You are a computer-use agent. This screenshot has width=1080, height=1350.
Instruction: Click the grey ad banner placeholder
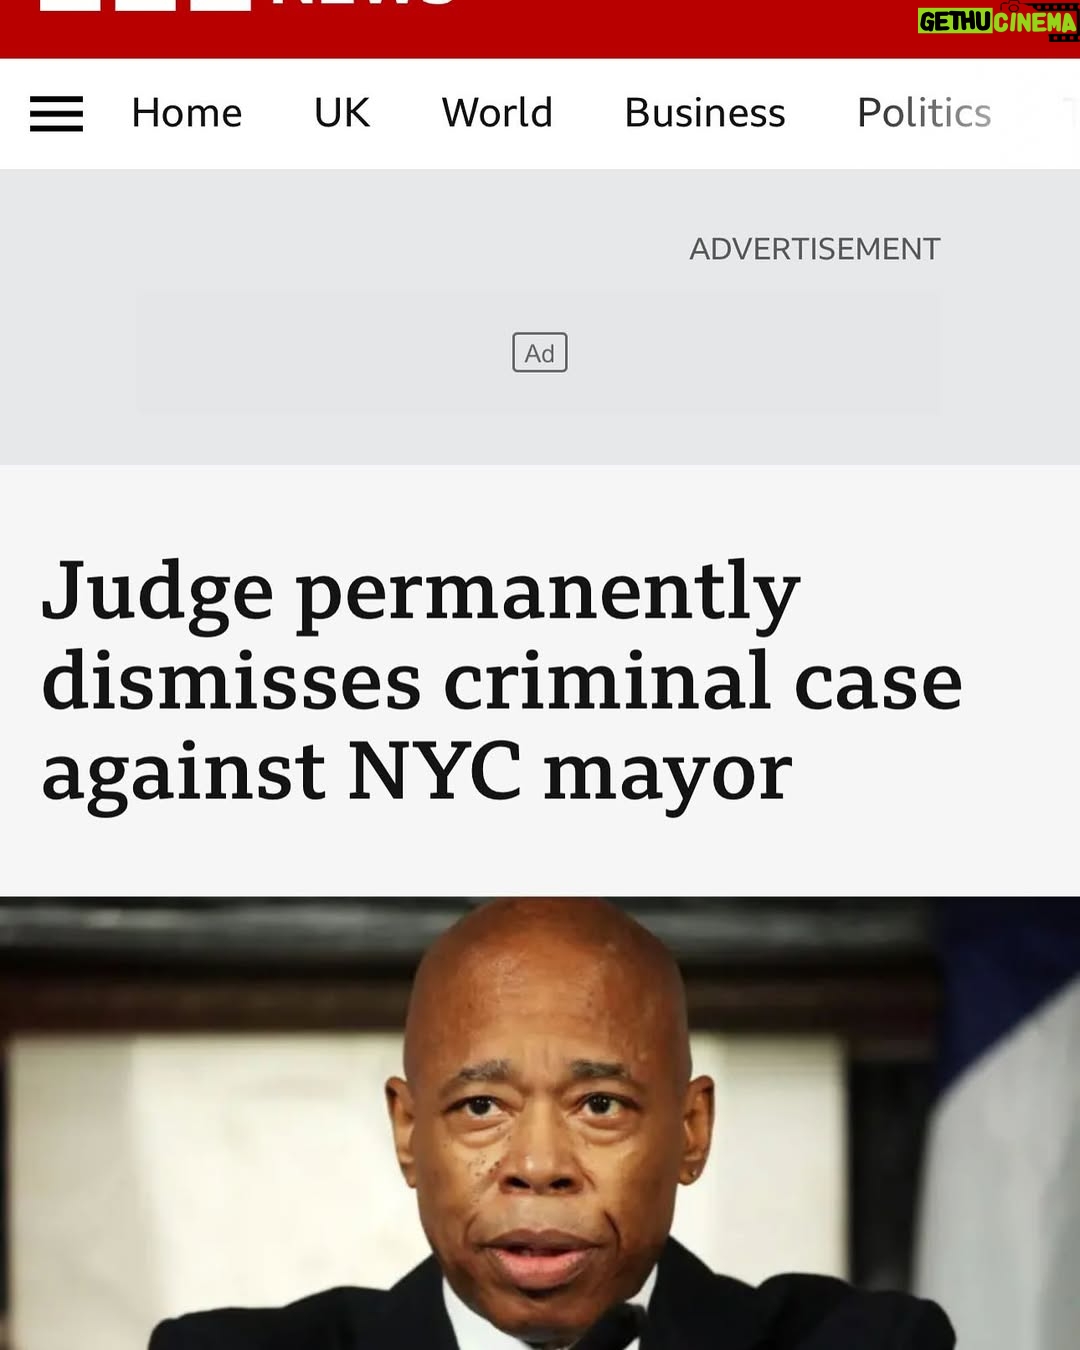(539, 353)
